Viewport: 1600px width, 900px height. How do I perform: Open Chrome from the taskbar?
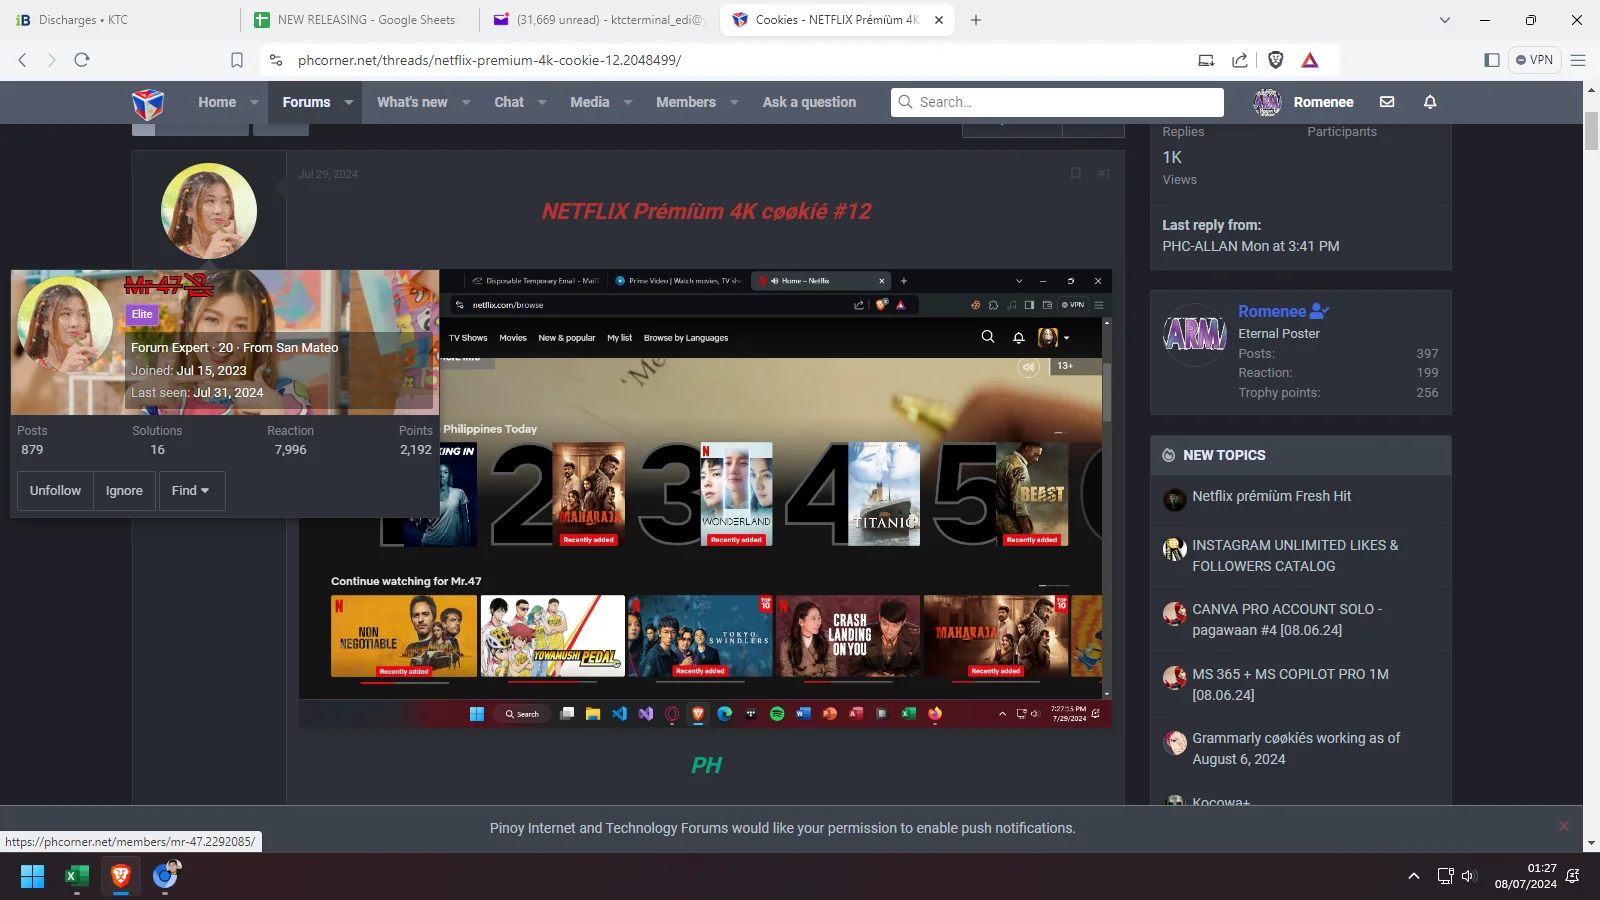[x=165, y=876]
